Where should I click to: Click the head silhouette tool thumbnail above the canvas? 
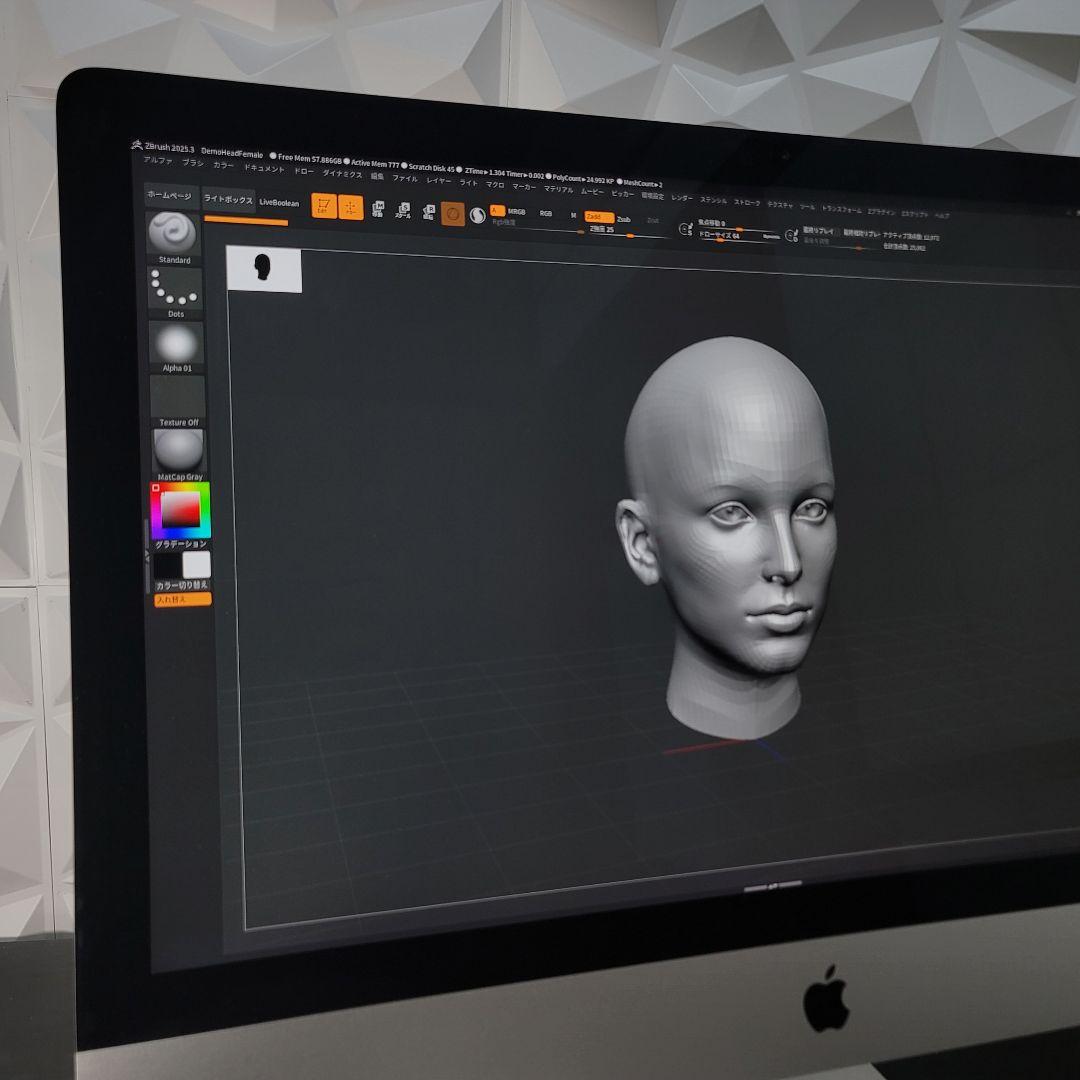click(x=263, y=268)
